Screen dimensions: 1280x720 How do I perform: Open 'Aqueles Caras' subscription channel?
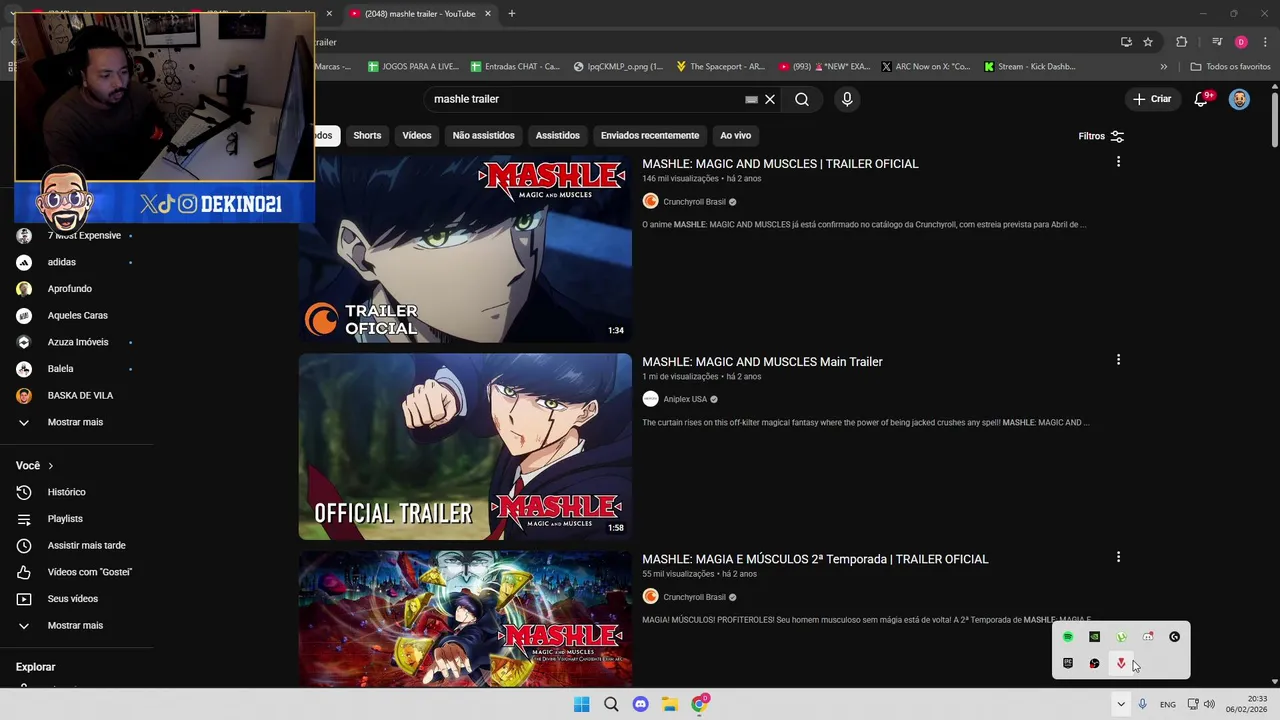tap(77, 315)
